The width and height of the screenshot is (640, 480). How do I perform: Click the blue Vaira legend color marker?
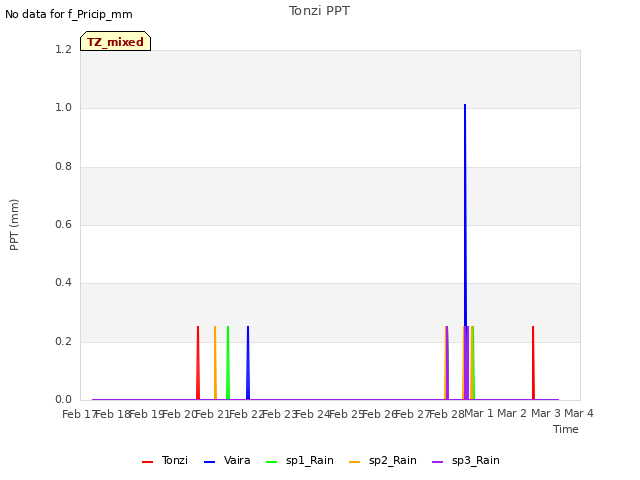(x=209, y=462)
